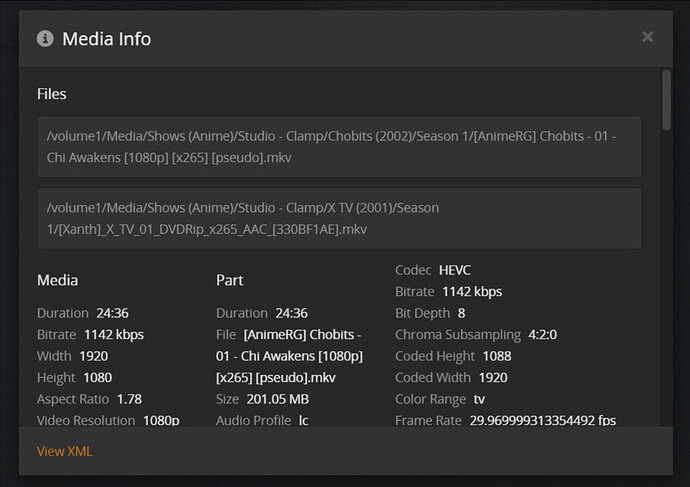Screen dimensions: 690x487
Task: Click the Bit Depth value 8
Action: tap(462, 313)
